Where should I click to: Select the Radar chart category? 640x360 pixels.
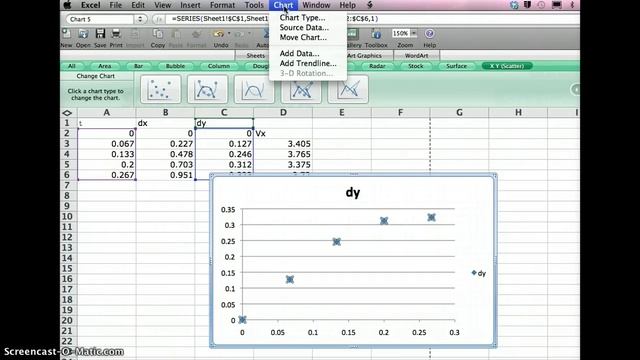coord(377,66)
